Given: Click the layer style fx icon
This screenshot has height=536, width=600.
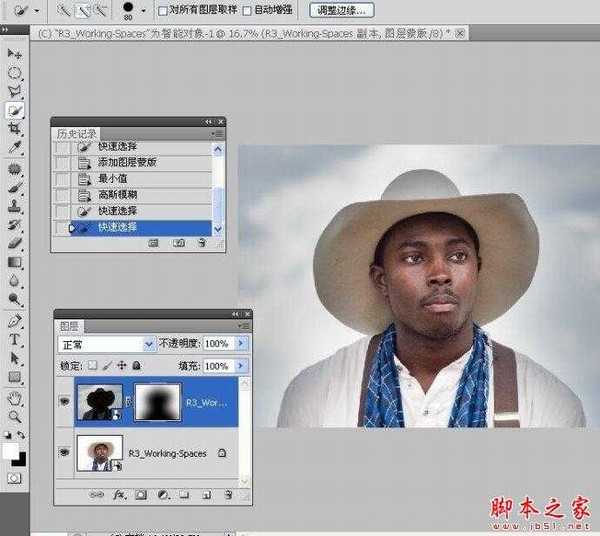Looking at the screenshot, I should [x=118, y=494].
